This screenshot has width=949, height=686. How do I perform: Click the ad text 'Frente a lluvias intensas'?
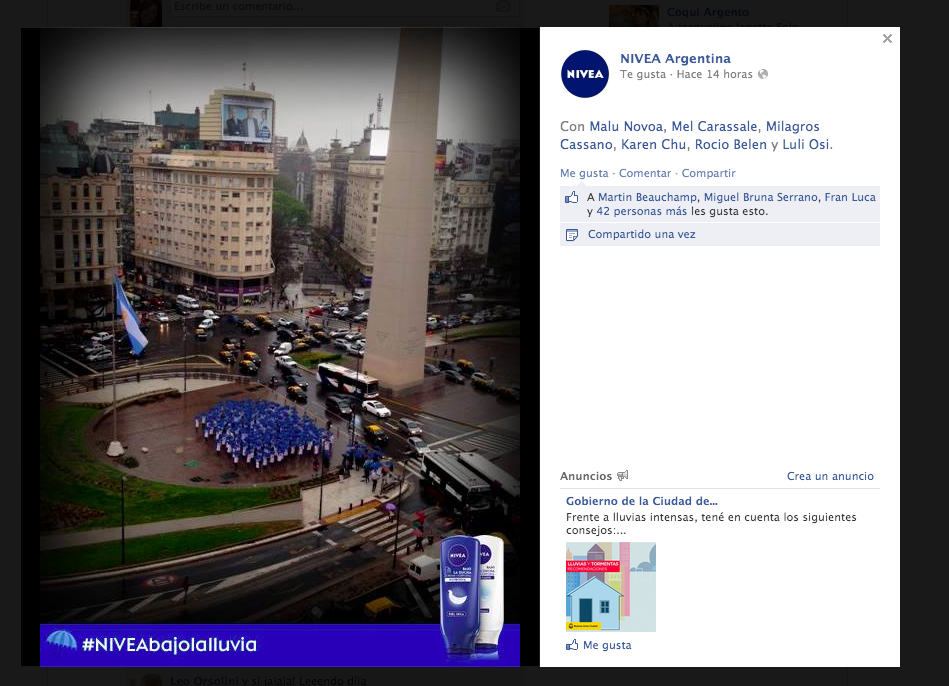point(632,517)
